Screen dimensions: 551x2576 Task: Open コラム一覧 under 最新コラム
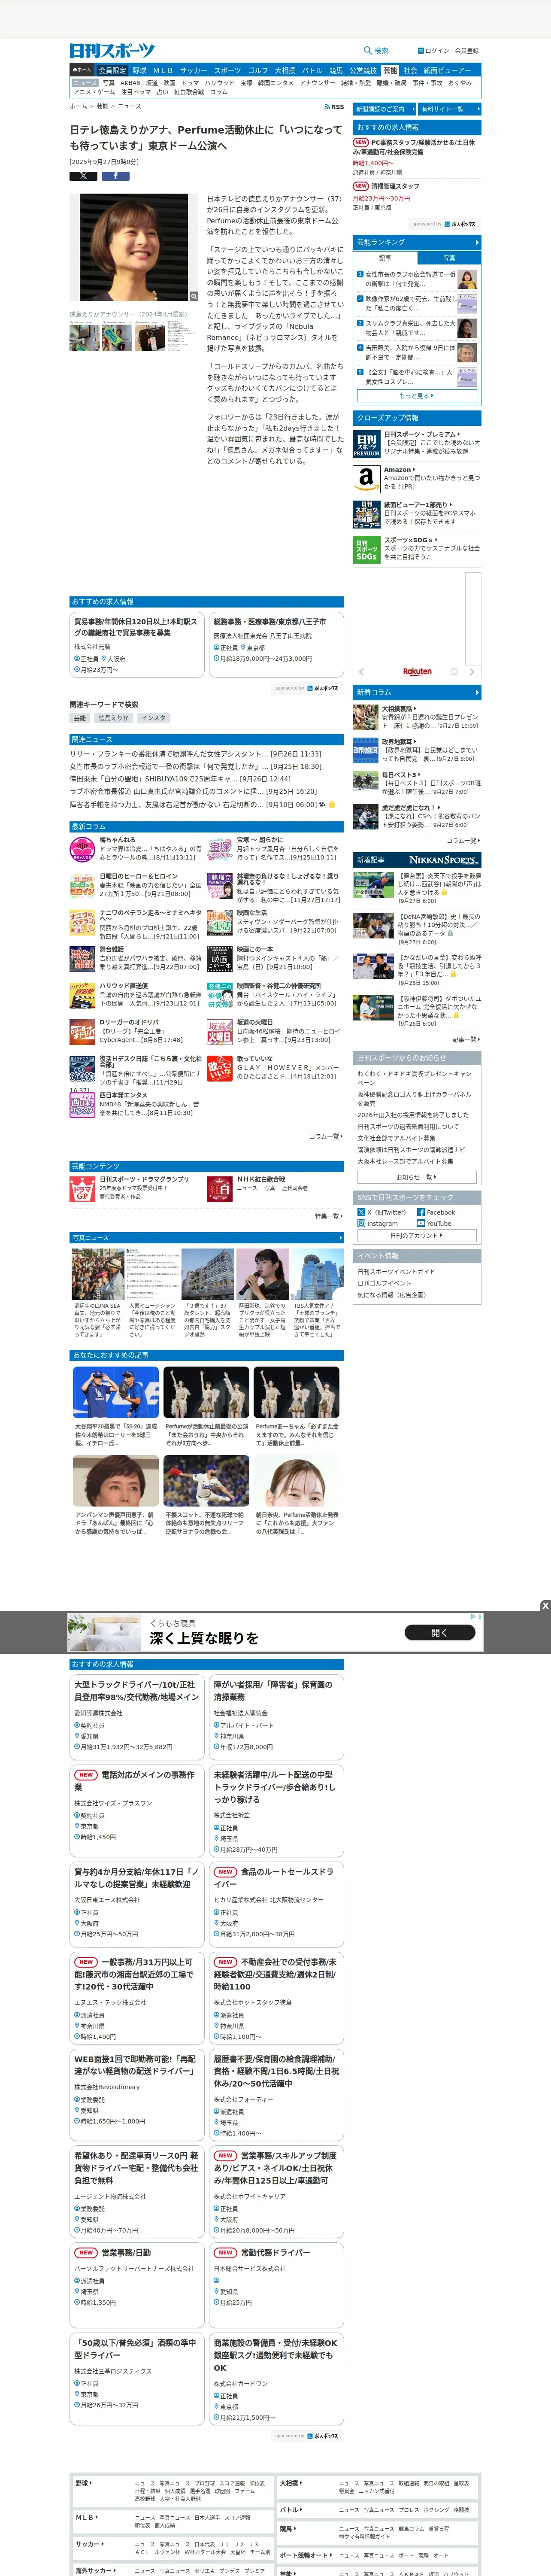click(x=326, y=1137)
